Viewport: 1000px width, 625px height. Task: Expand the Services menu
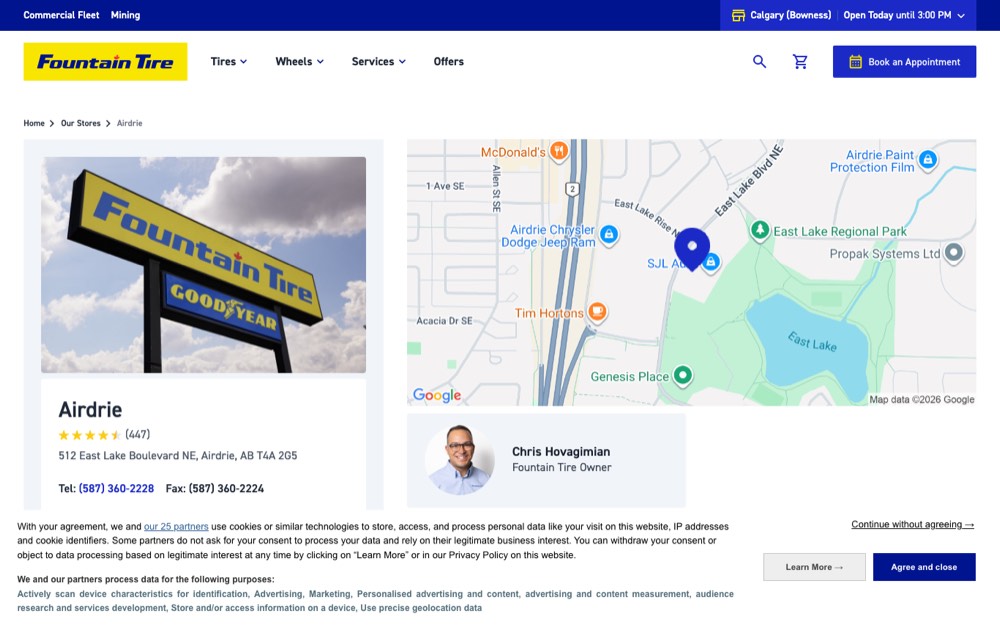pos(379,61)
